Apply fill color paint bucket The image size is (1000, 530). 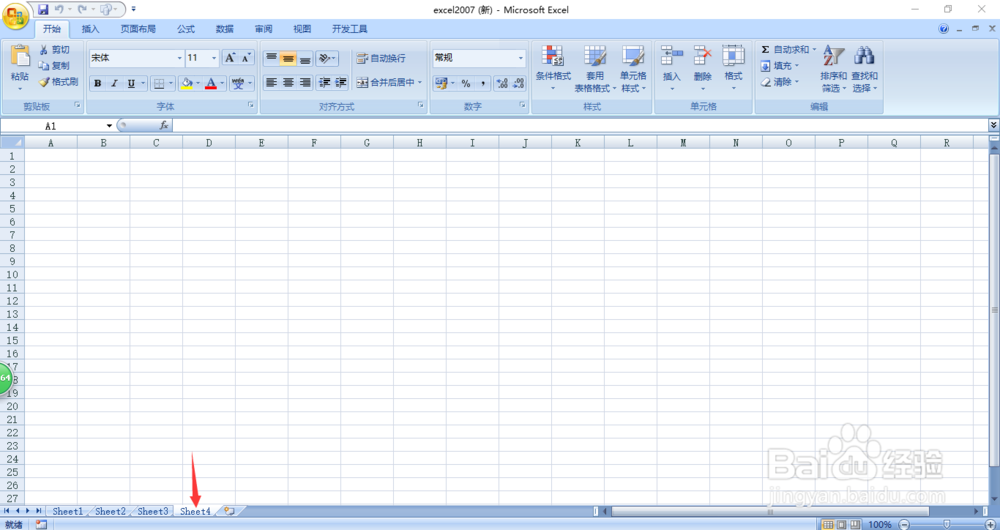pyautogui.click(x=186, y=84)
